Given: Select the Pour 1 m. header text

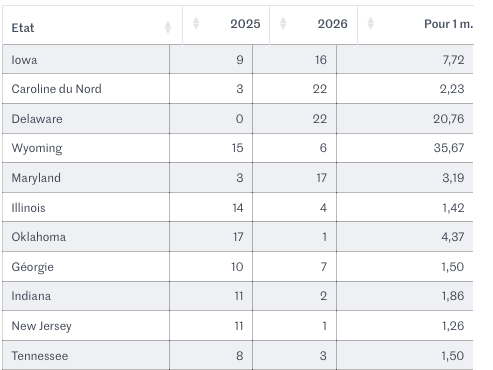Looking at the screenshot, I should (448, 24).
